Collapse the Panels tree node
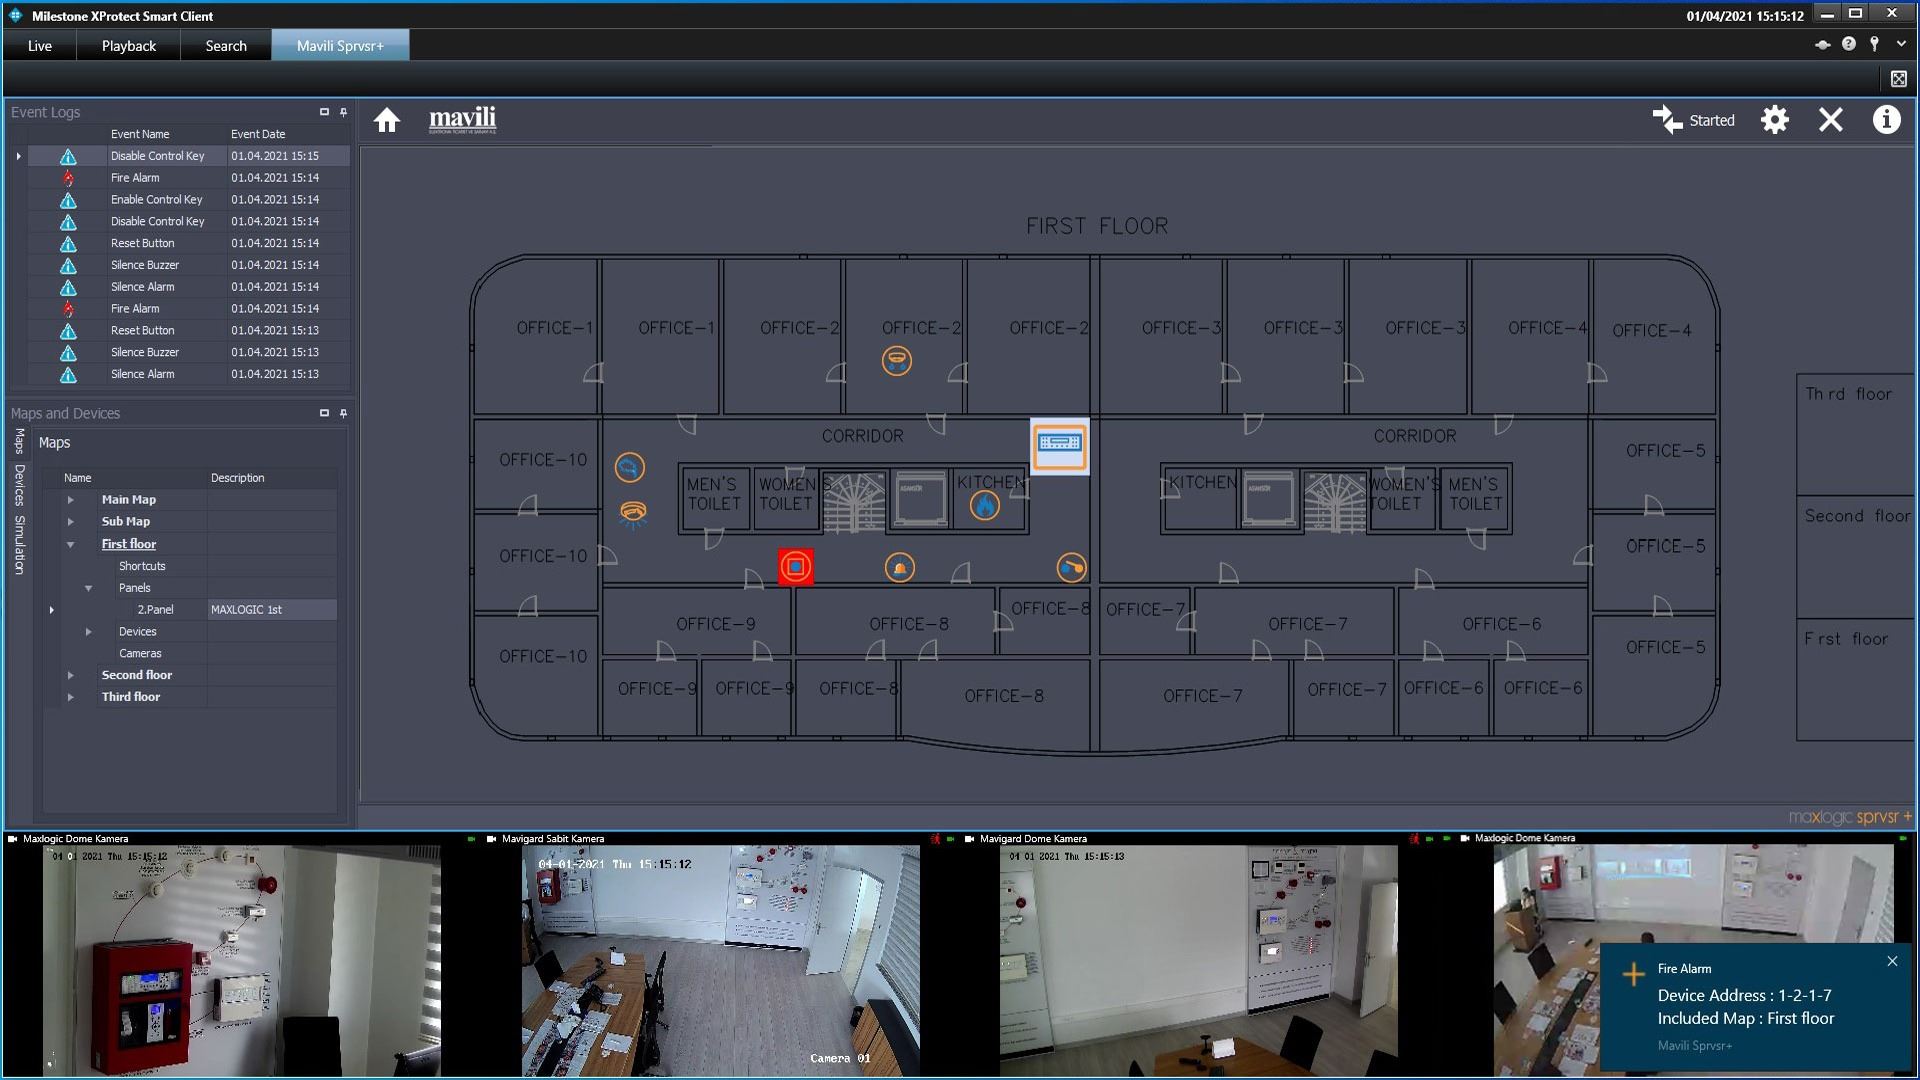The height and width of the screenshot is (1080, 1920). [88, 588]
